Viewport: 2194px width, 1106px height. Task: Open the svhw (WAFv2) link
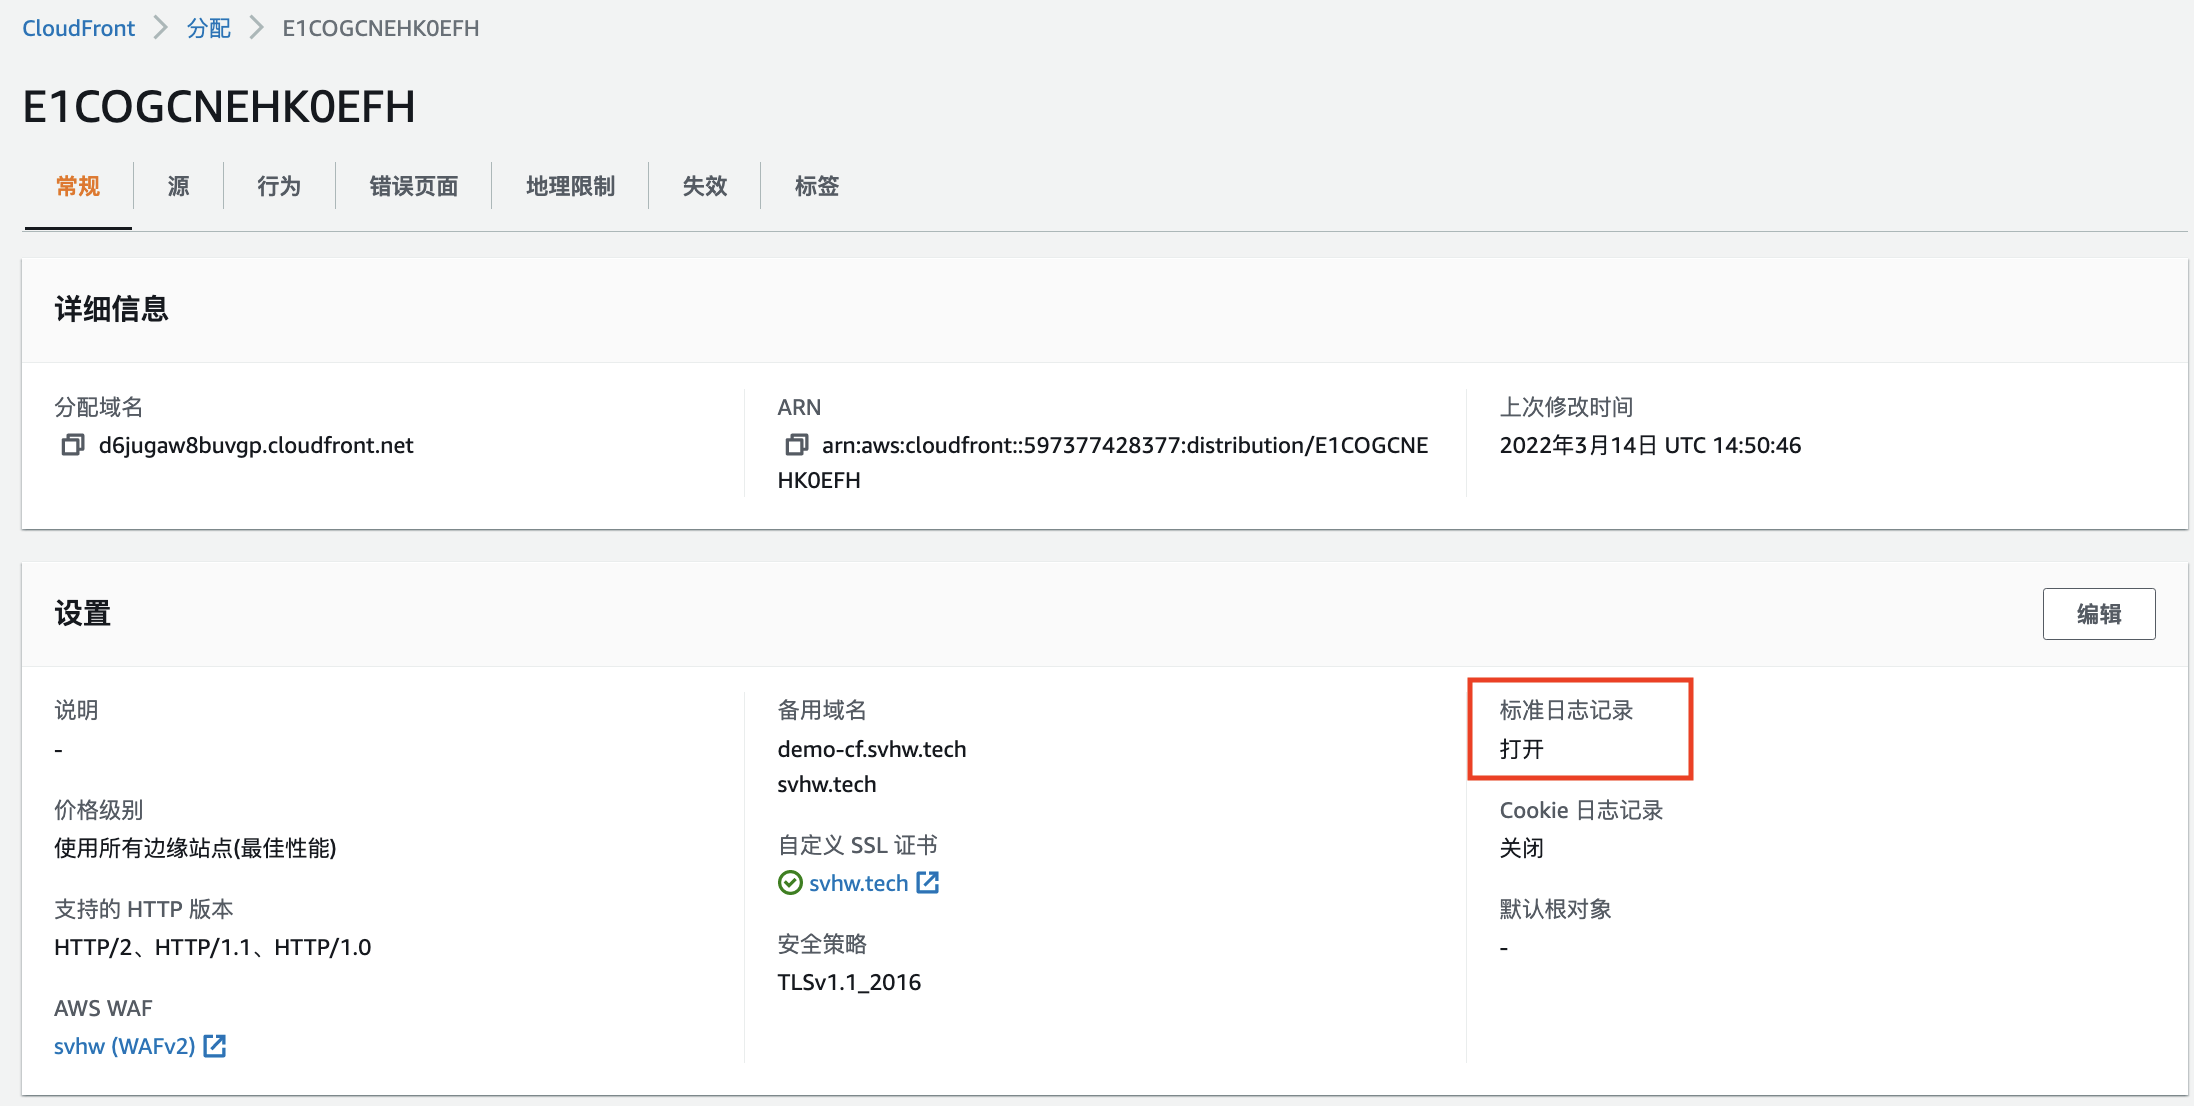pos(124,1046)
